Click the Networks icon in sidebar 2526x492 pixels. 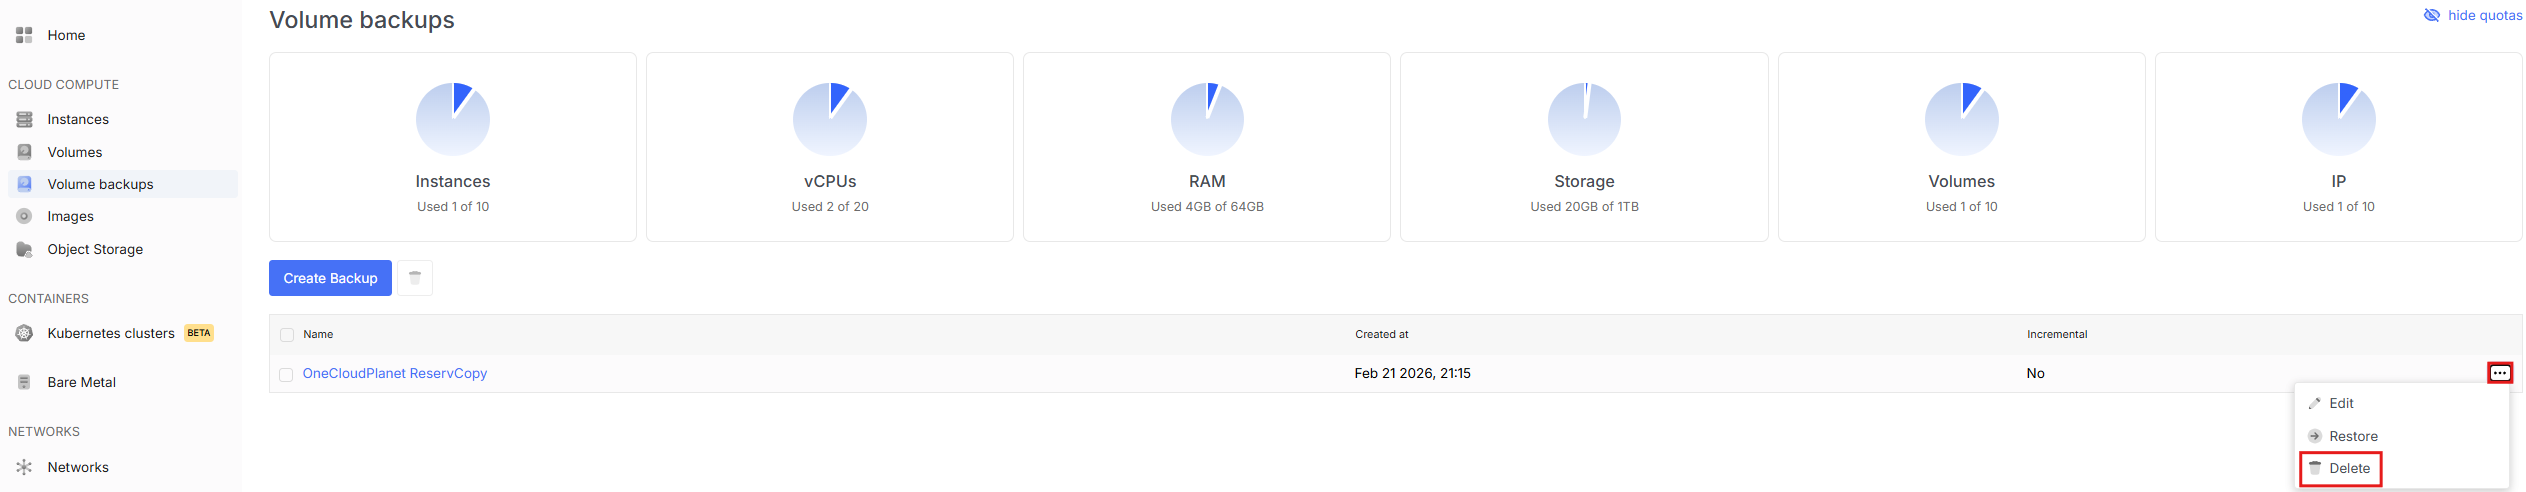point(24,467)
